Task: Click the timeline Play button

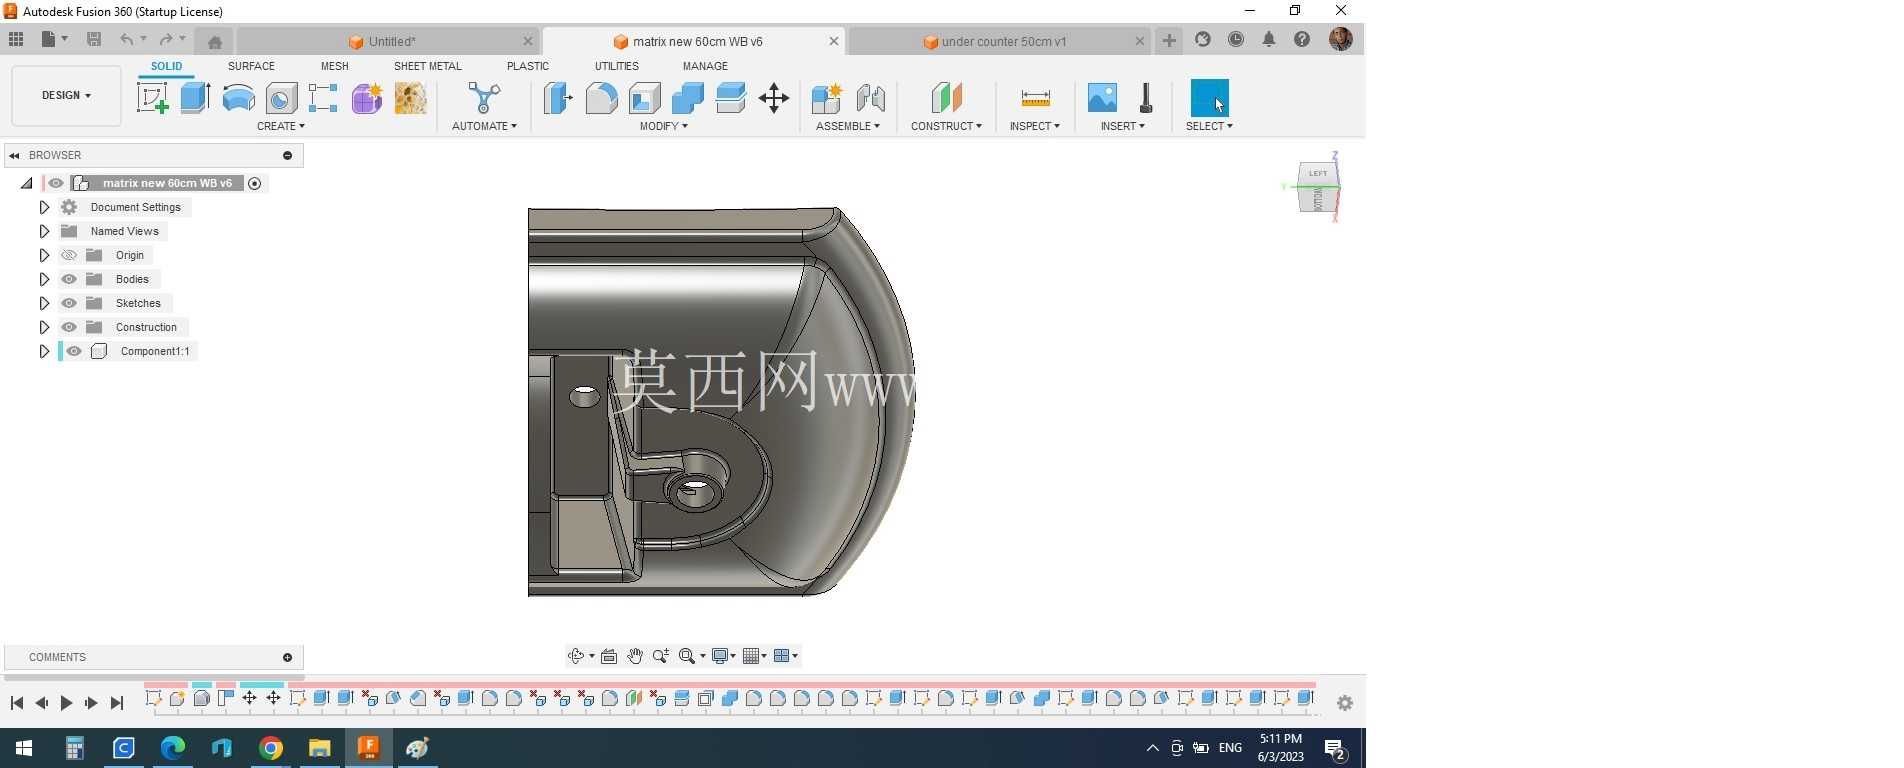Action: [66, 703]
